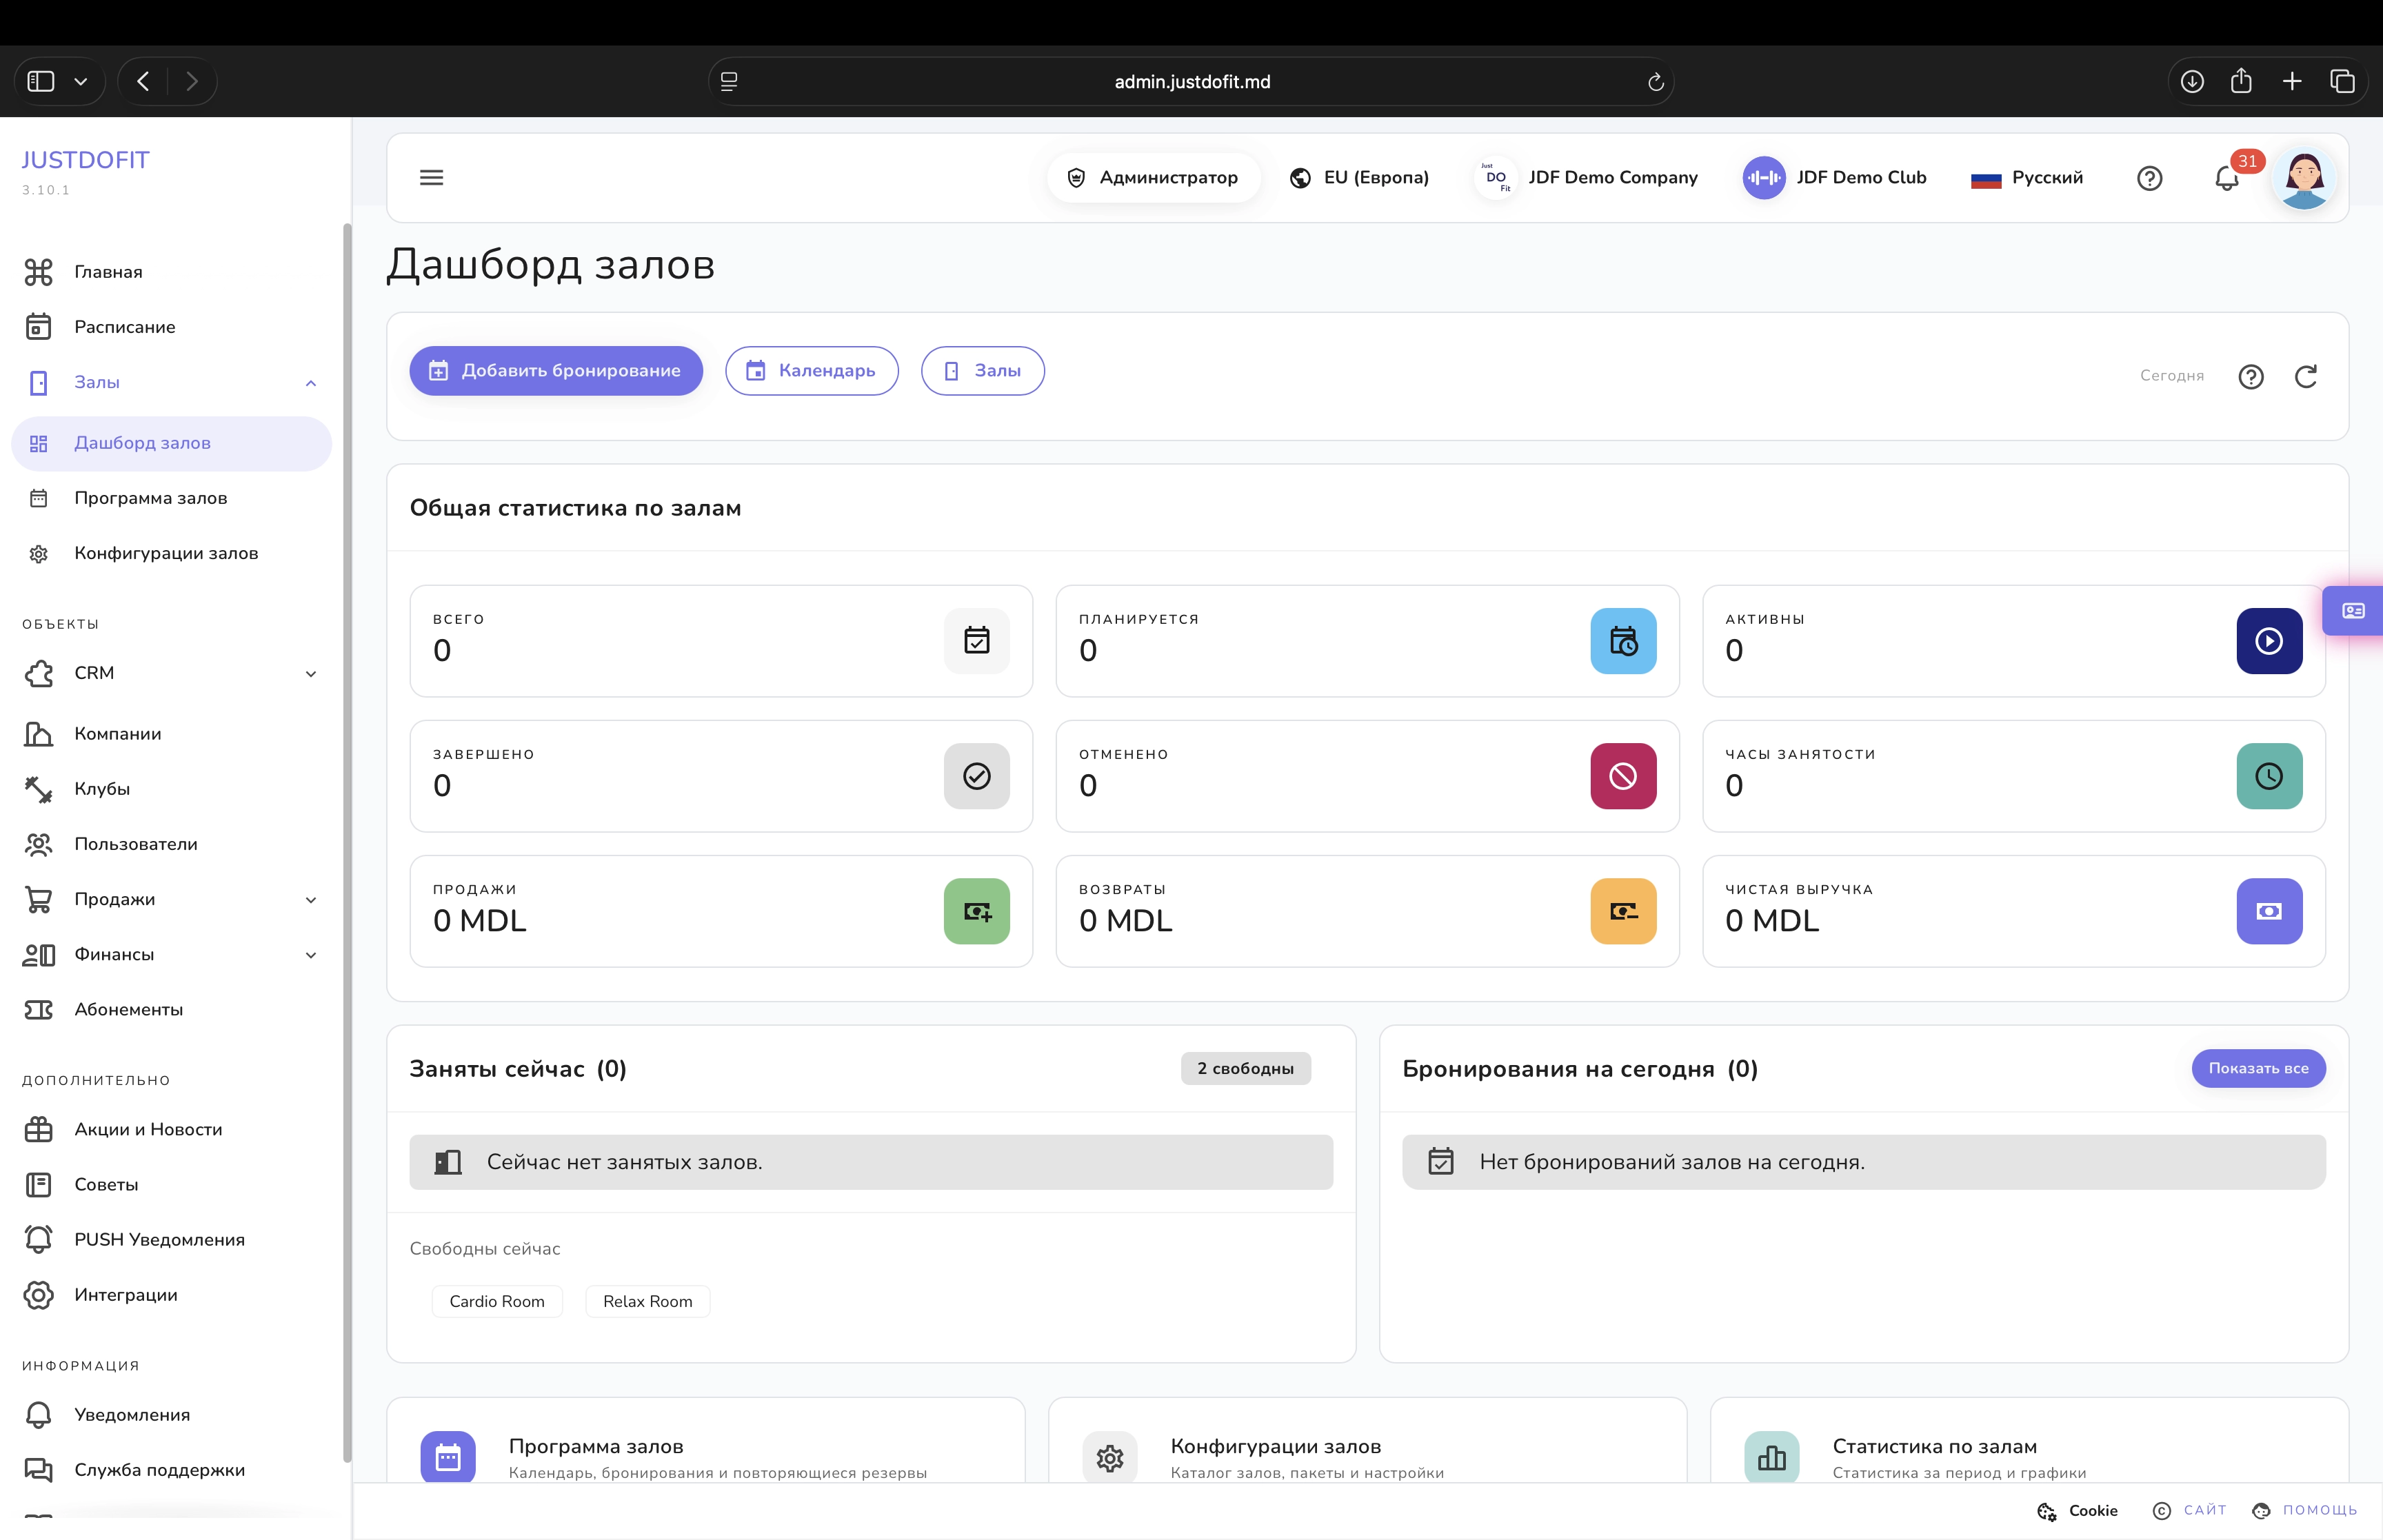Click the Всего calendar check icon
This screenshot has width=2383, height=1540.
point(977,641)
